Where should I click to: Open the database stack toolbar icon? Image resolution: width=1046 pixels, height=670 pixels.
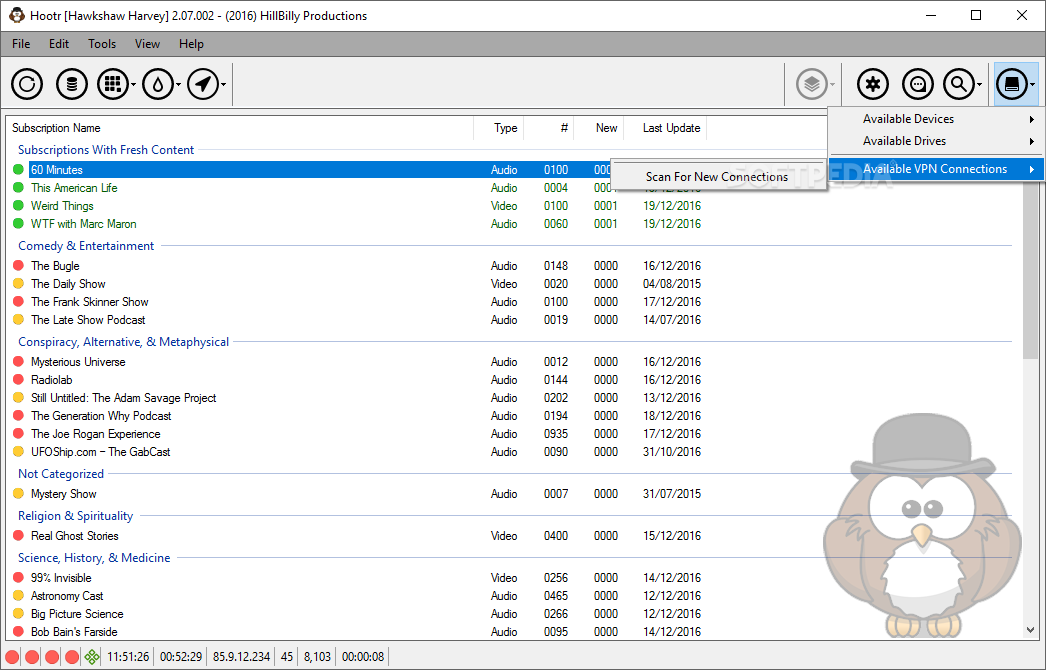(71, 85)
